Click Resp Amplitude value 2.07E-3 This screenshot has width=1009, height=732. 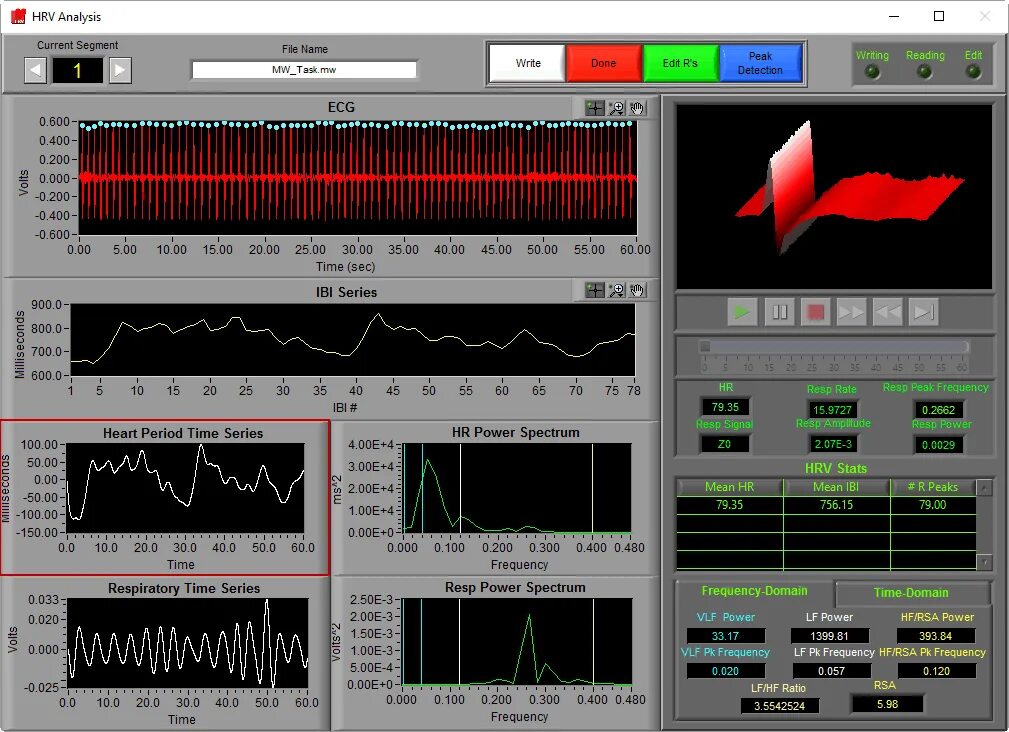coord(832,444)
